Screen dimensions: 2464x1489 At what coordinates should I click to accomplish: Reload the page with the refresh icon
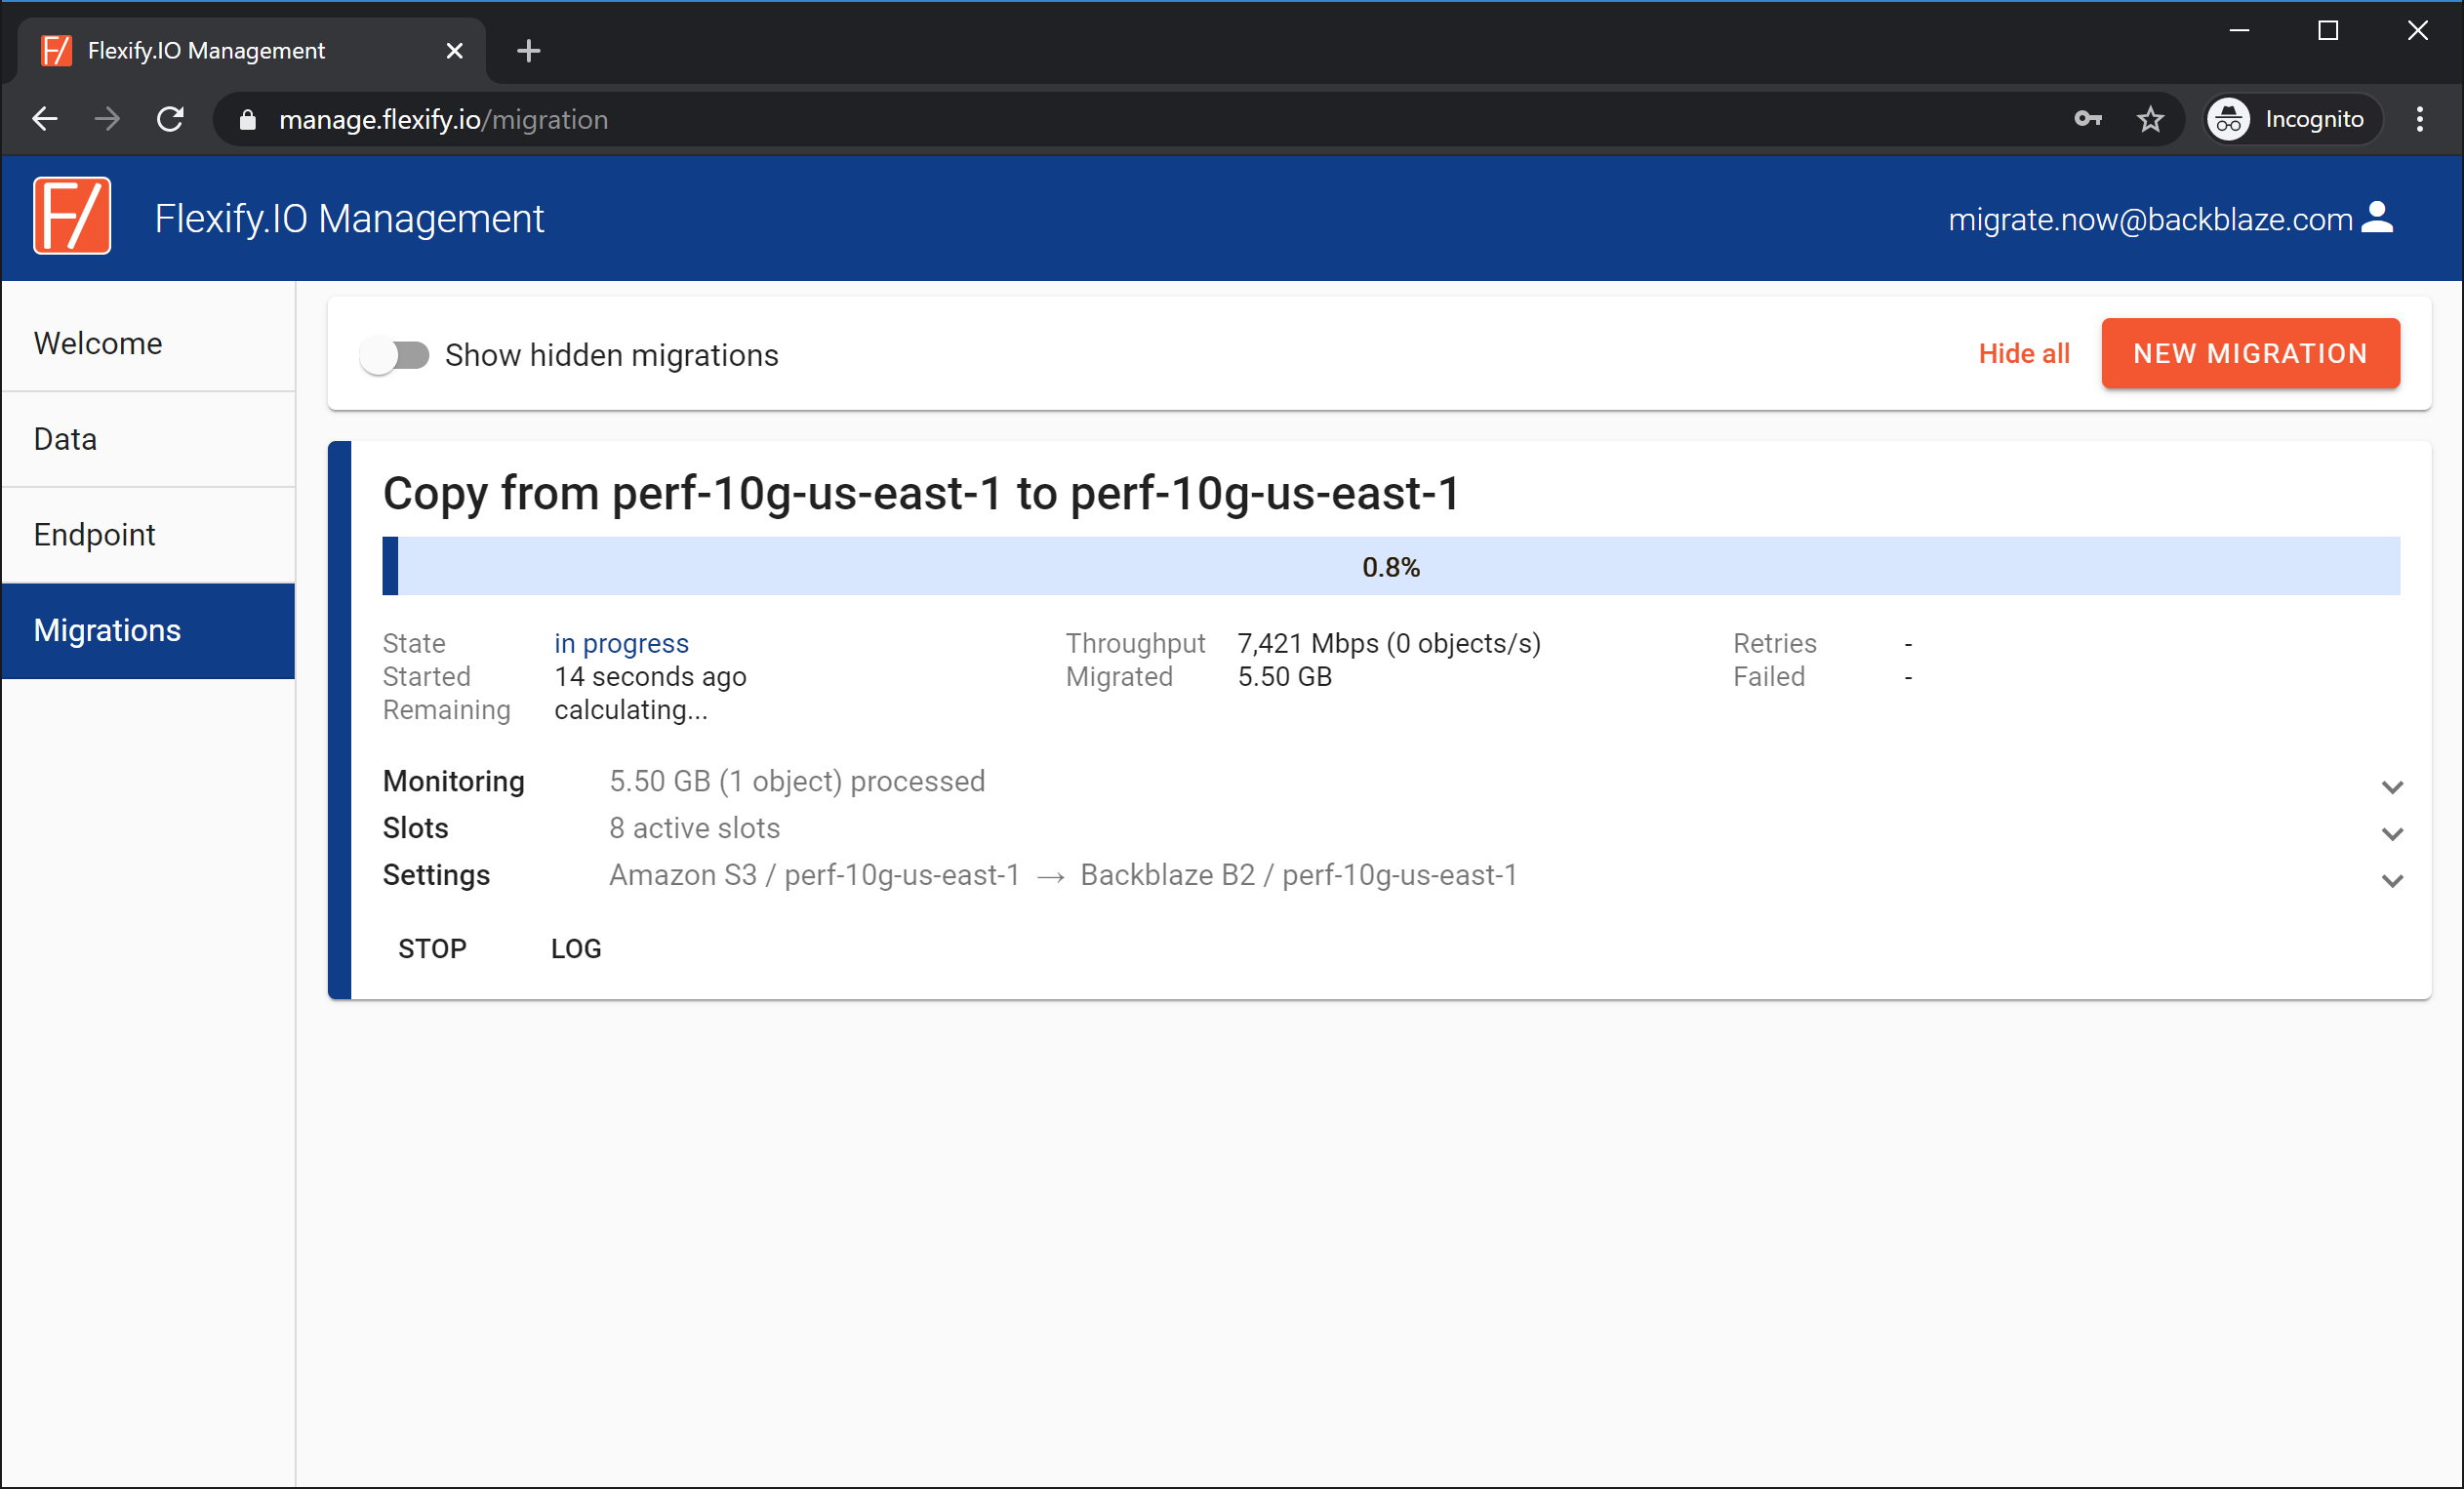click(171, 120)
